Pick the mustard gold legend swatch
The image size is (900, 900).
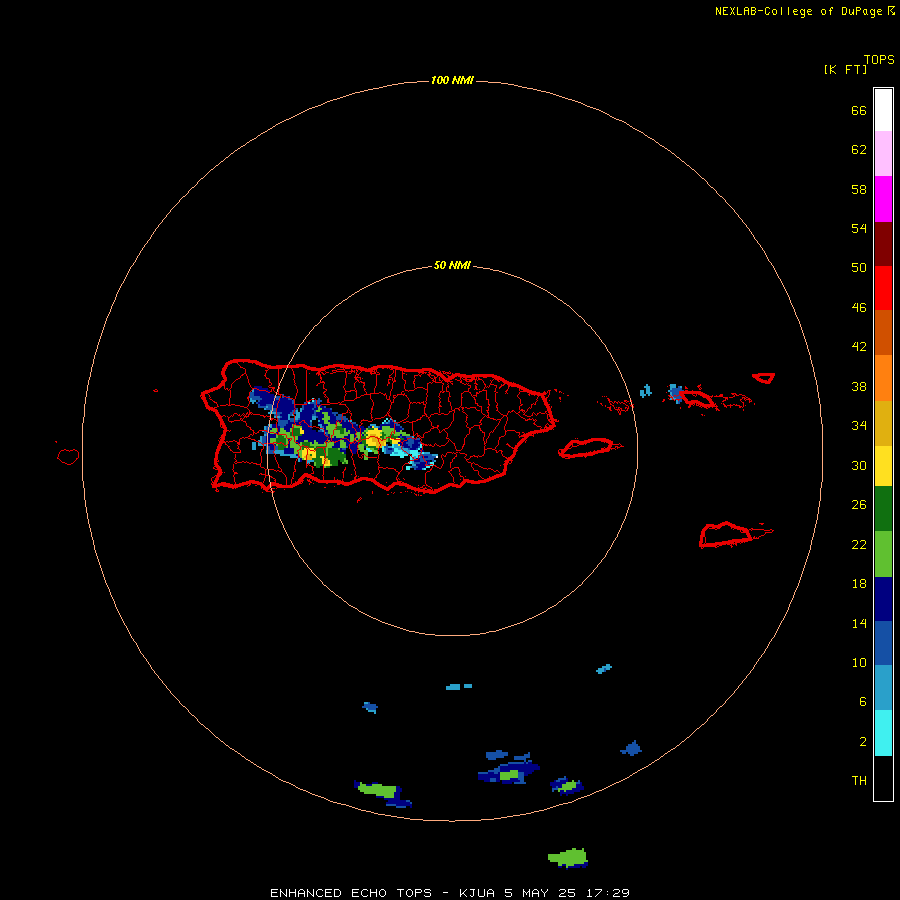883,423
